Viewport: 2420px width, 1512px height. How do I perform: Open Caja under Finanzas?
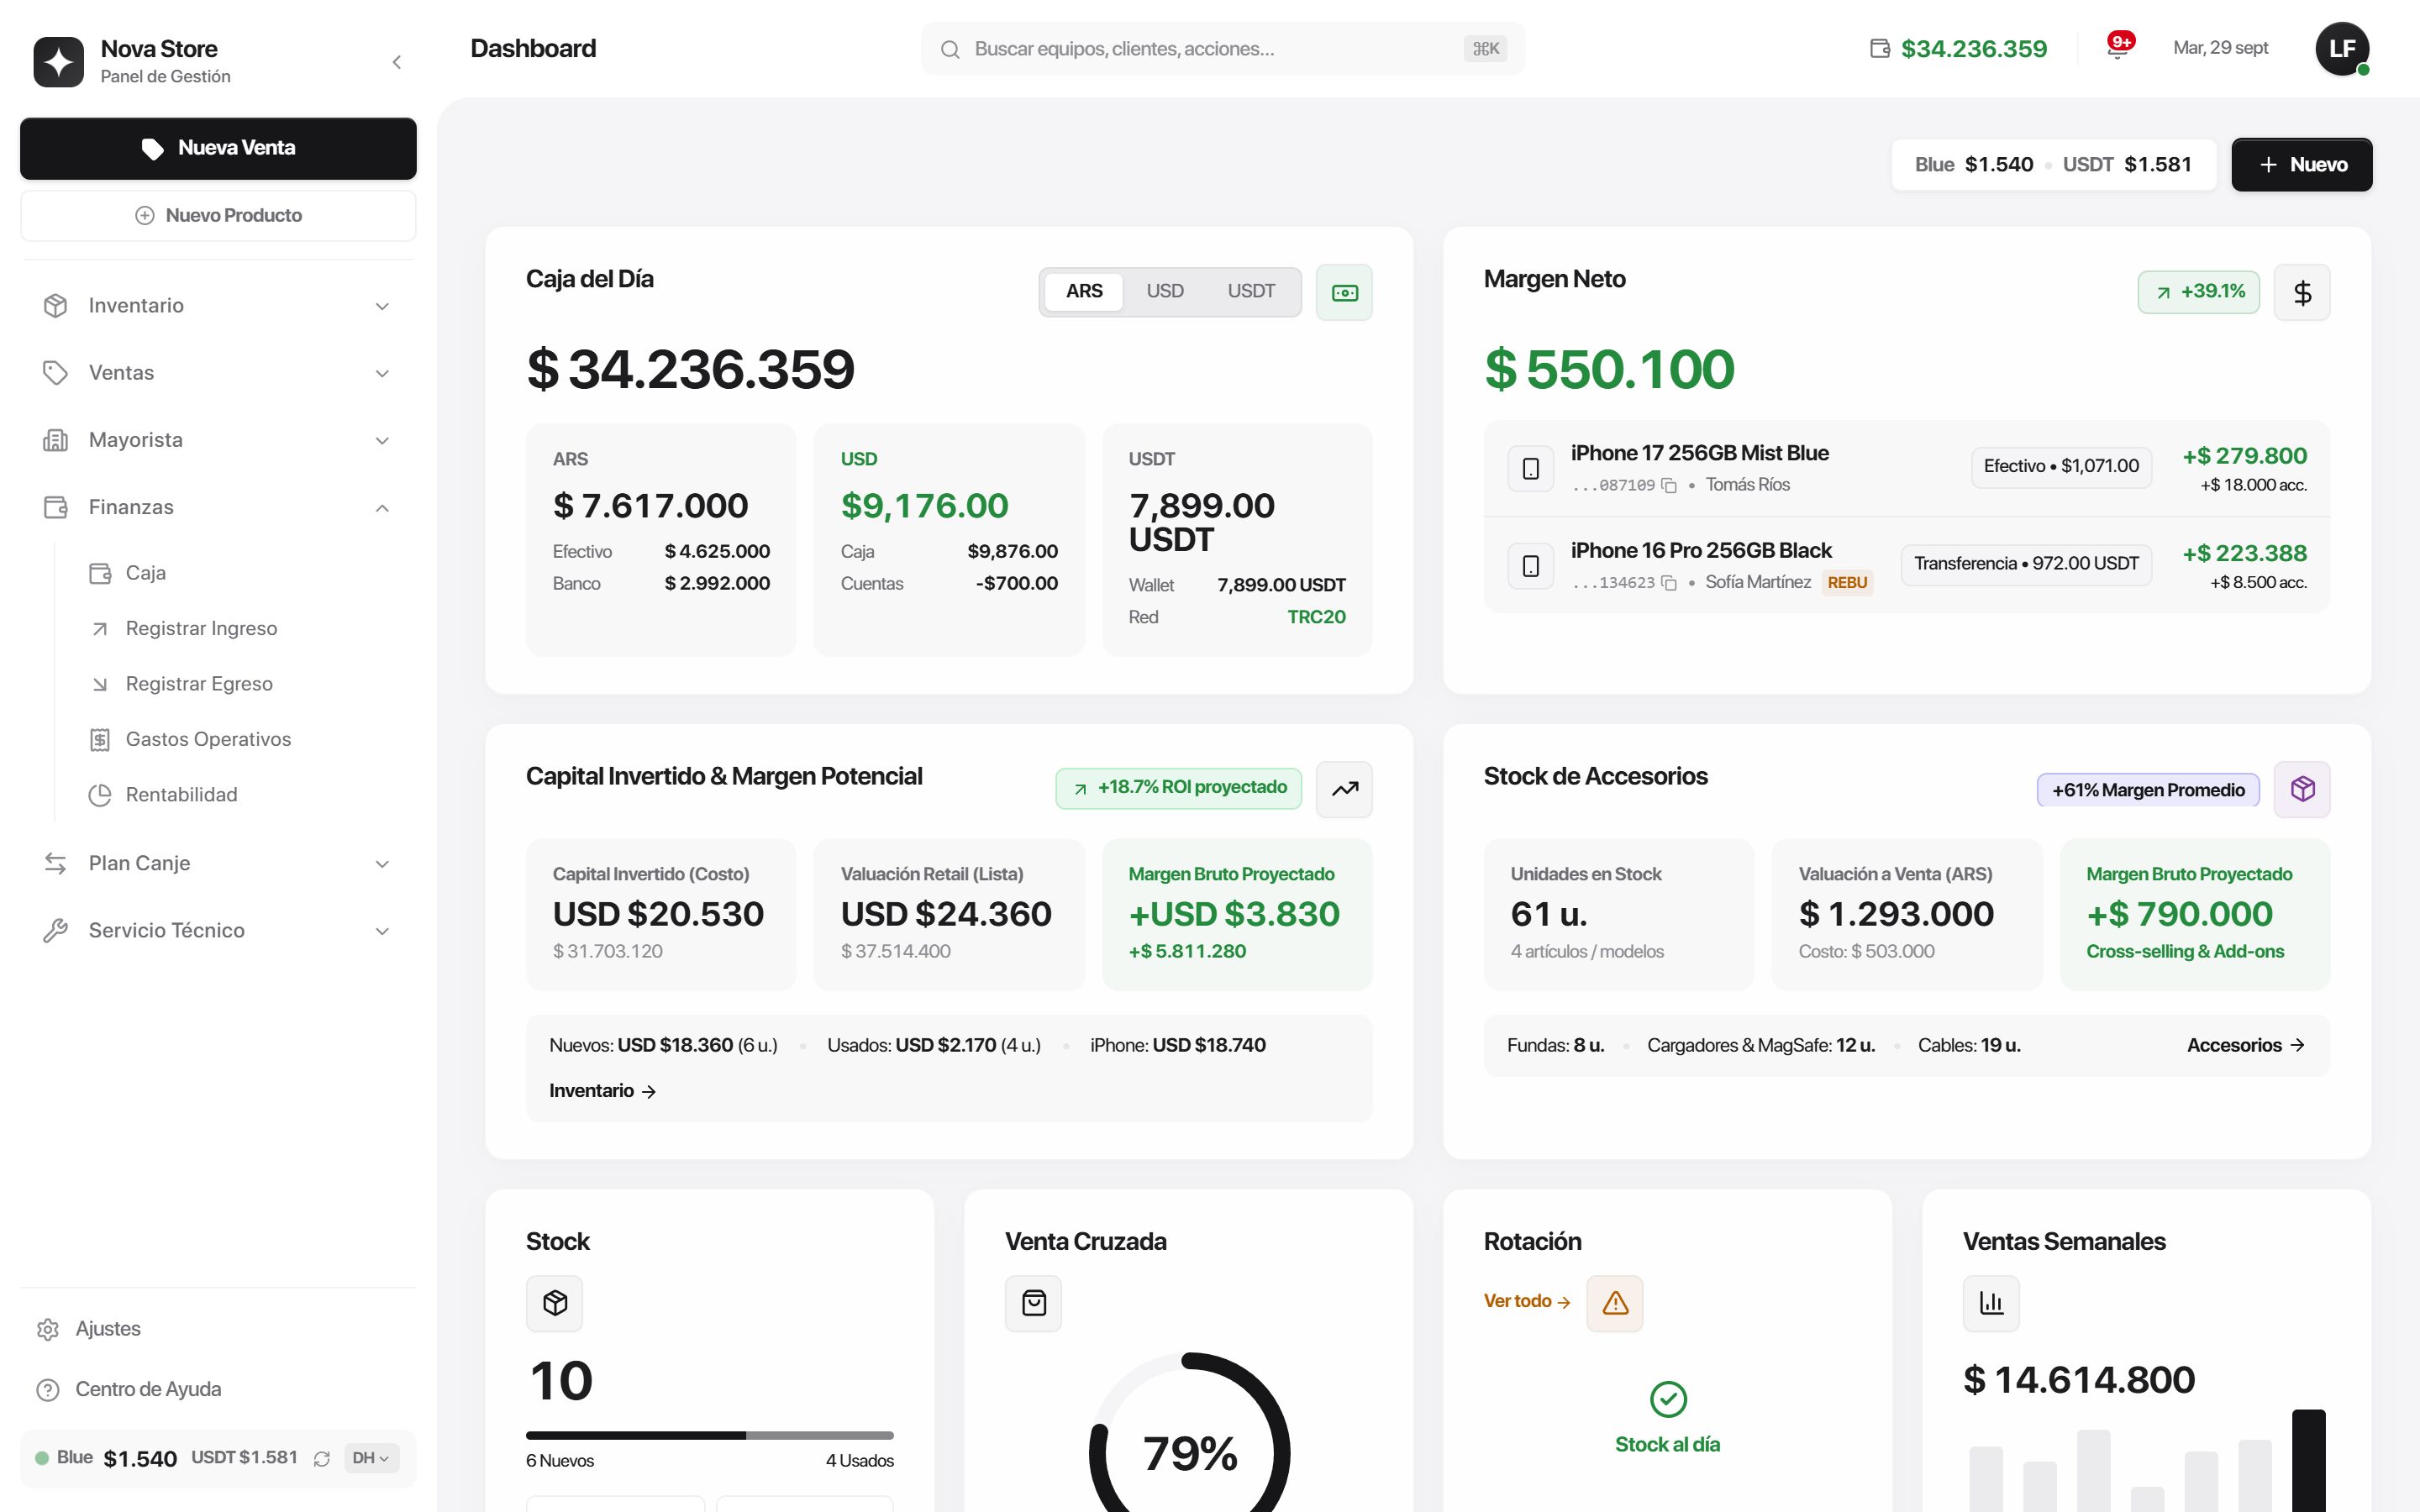coord(240,573)
